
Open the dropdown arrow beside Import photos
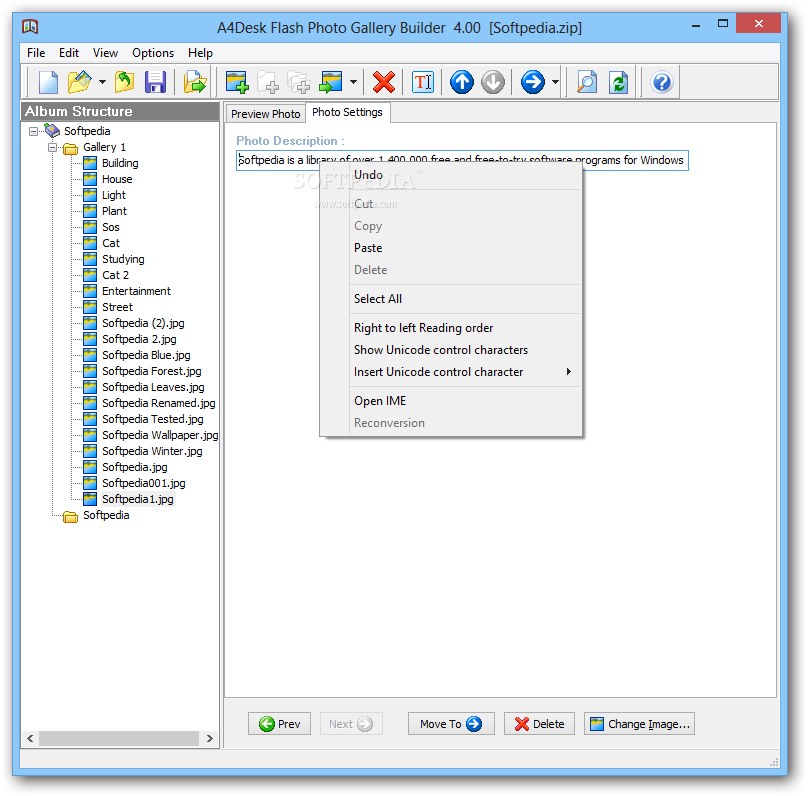[x=353, y=82]
